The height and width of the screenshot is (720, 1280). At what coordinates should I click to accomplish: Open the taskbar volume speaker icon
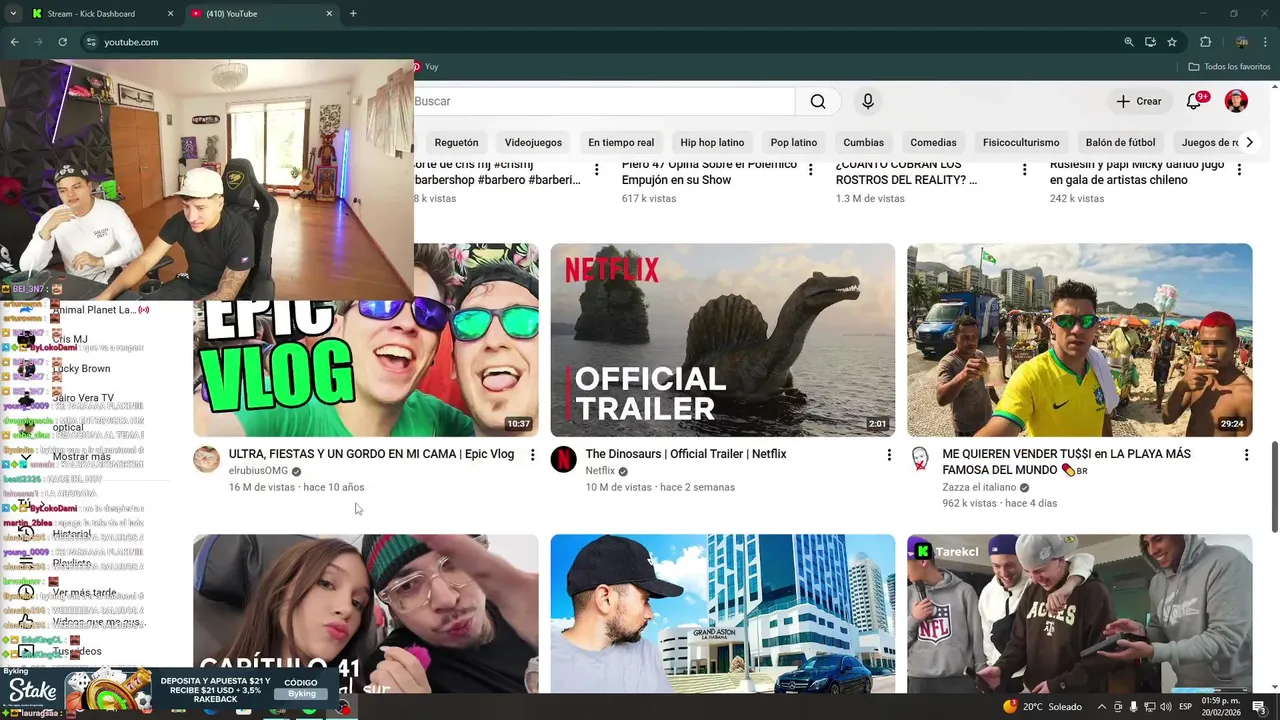1167,706
